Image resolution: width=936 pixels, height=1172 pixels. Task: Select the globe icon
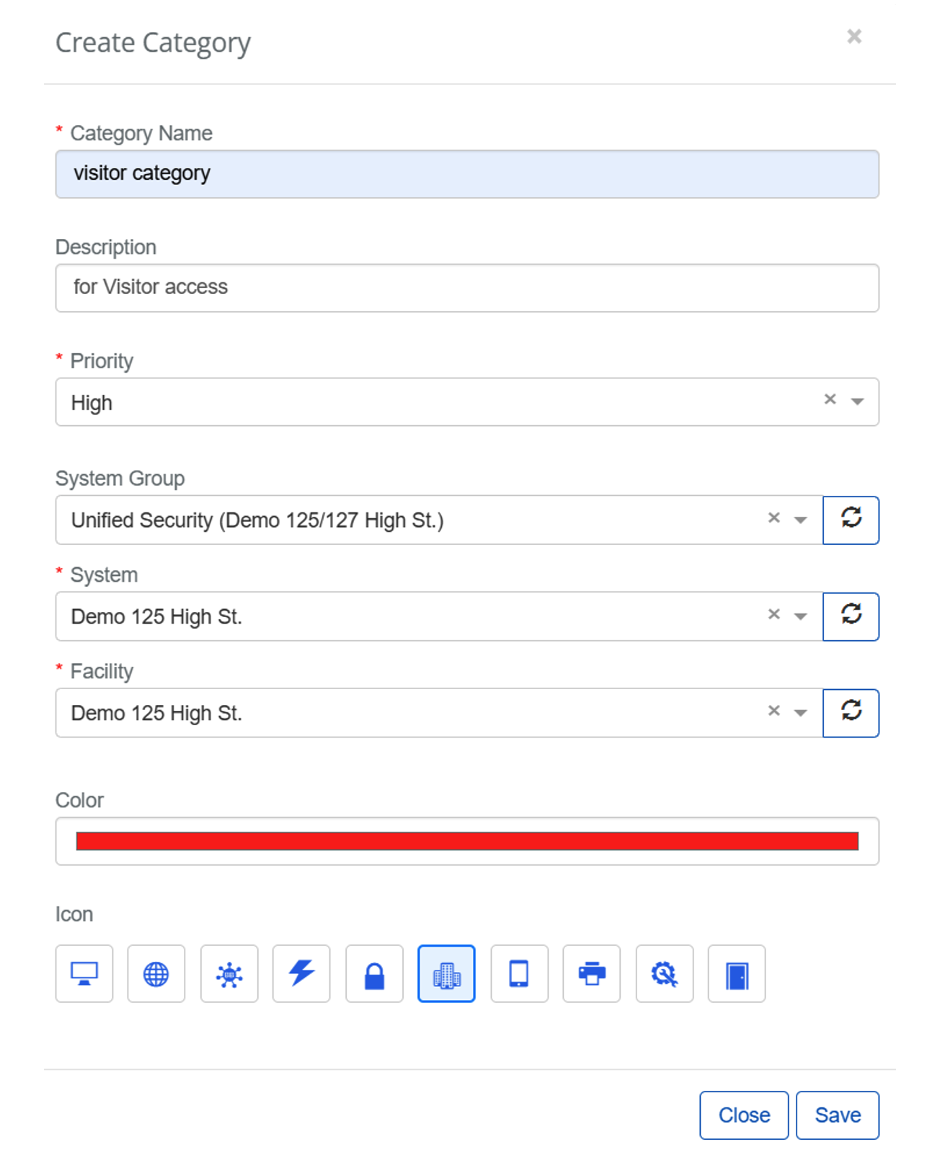point(156,974)
